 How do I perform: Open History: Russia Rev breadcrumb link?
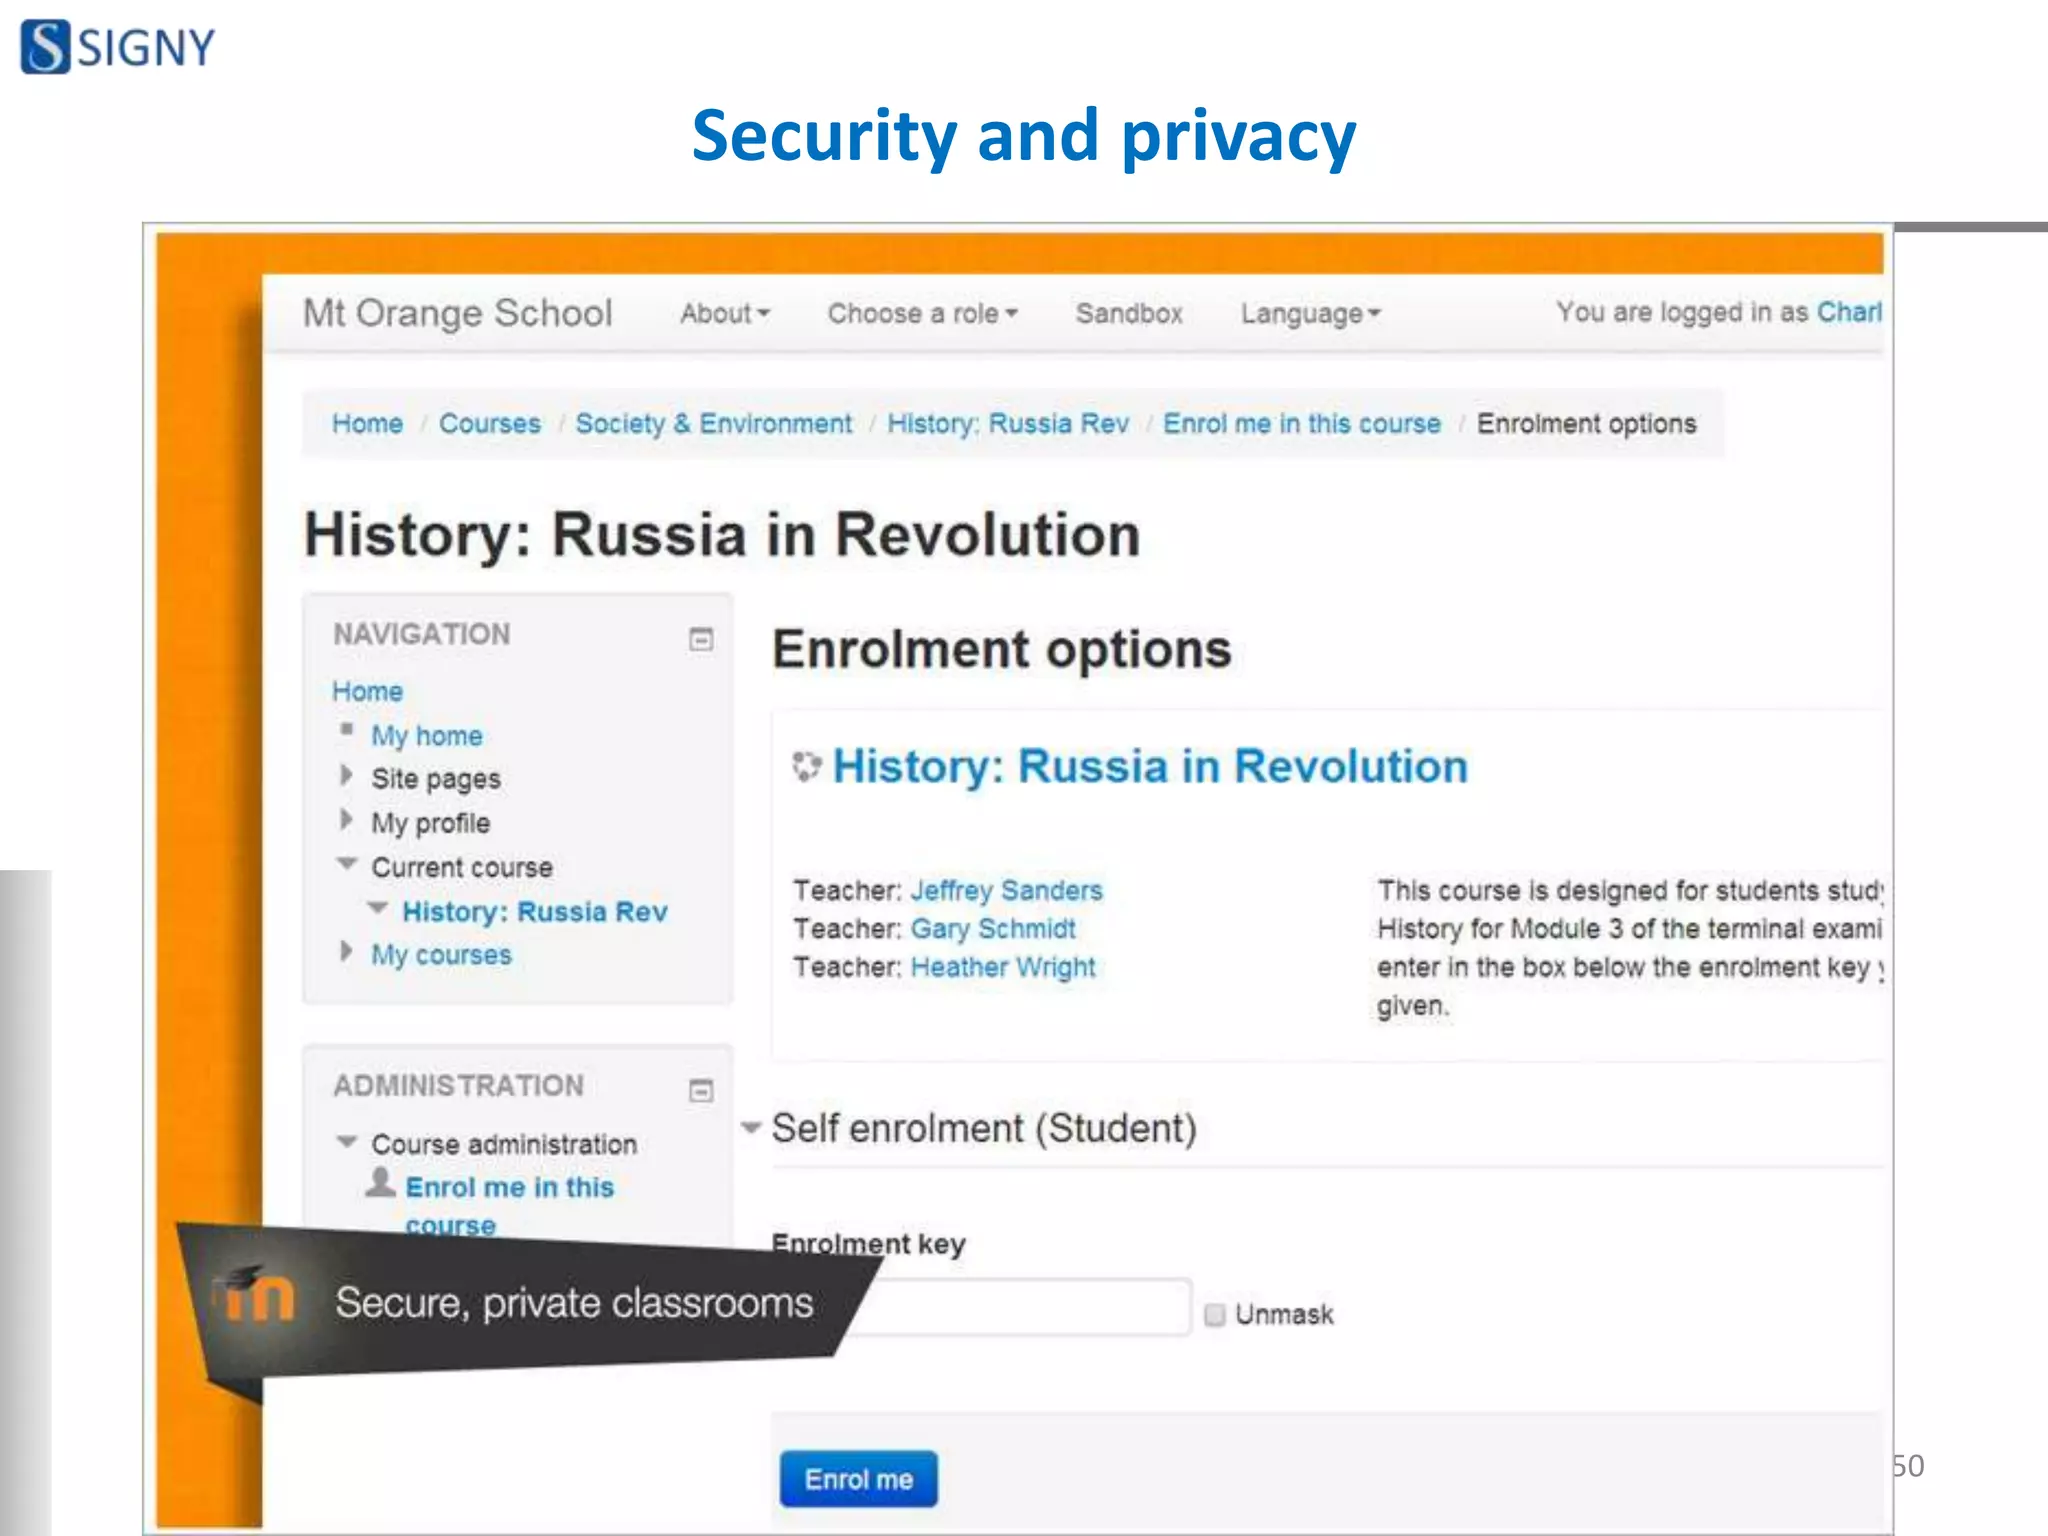tap(1008, 424)
